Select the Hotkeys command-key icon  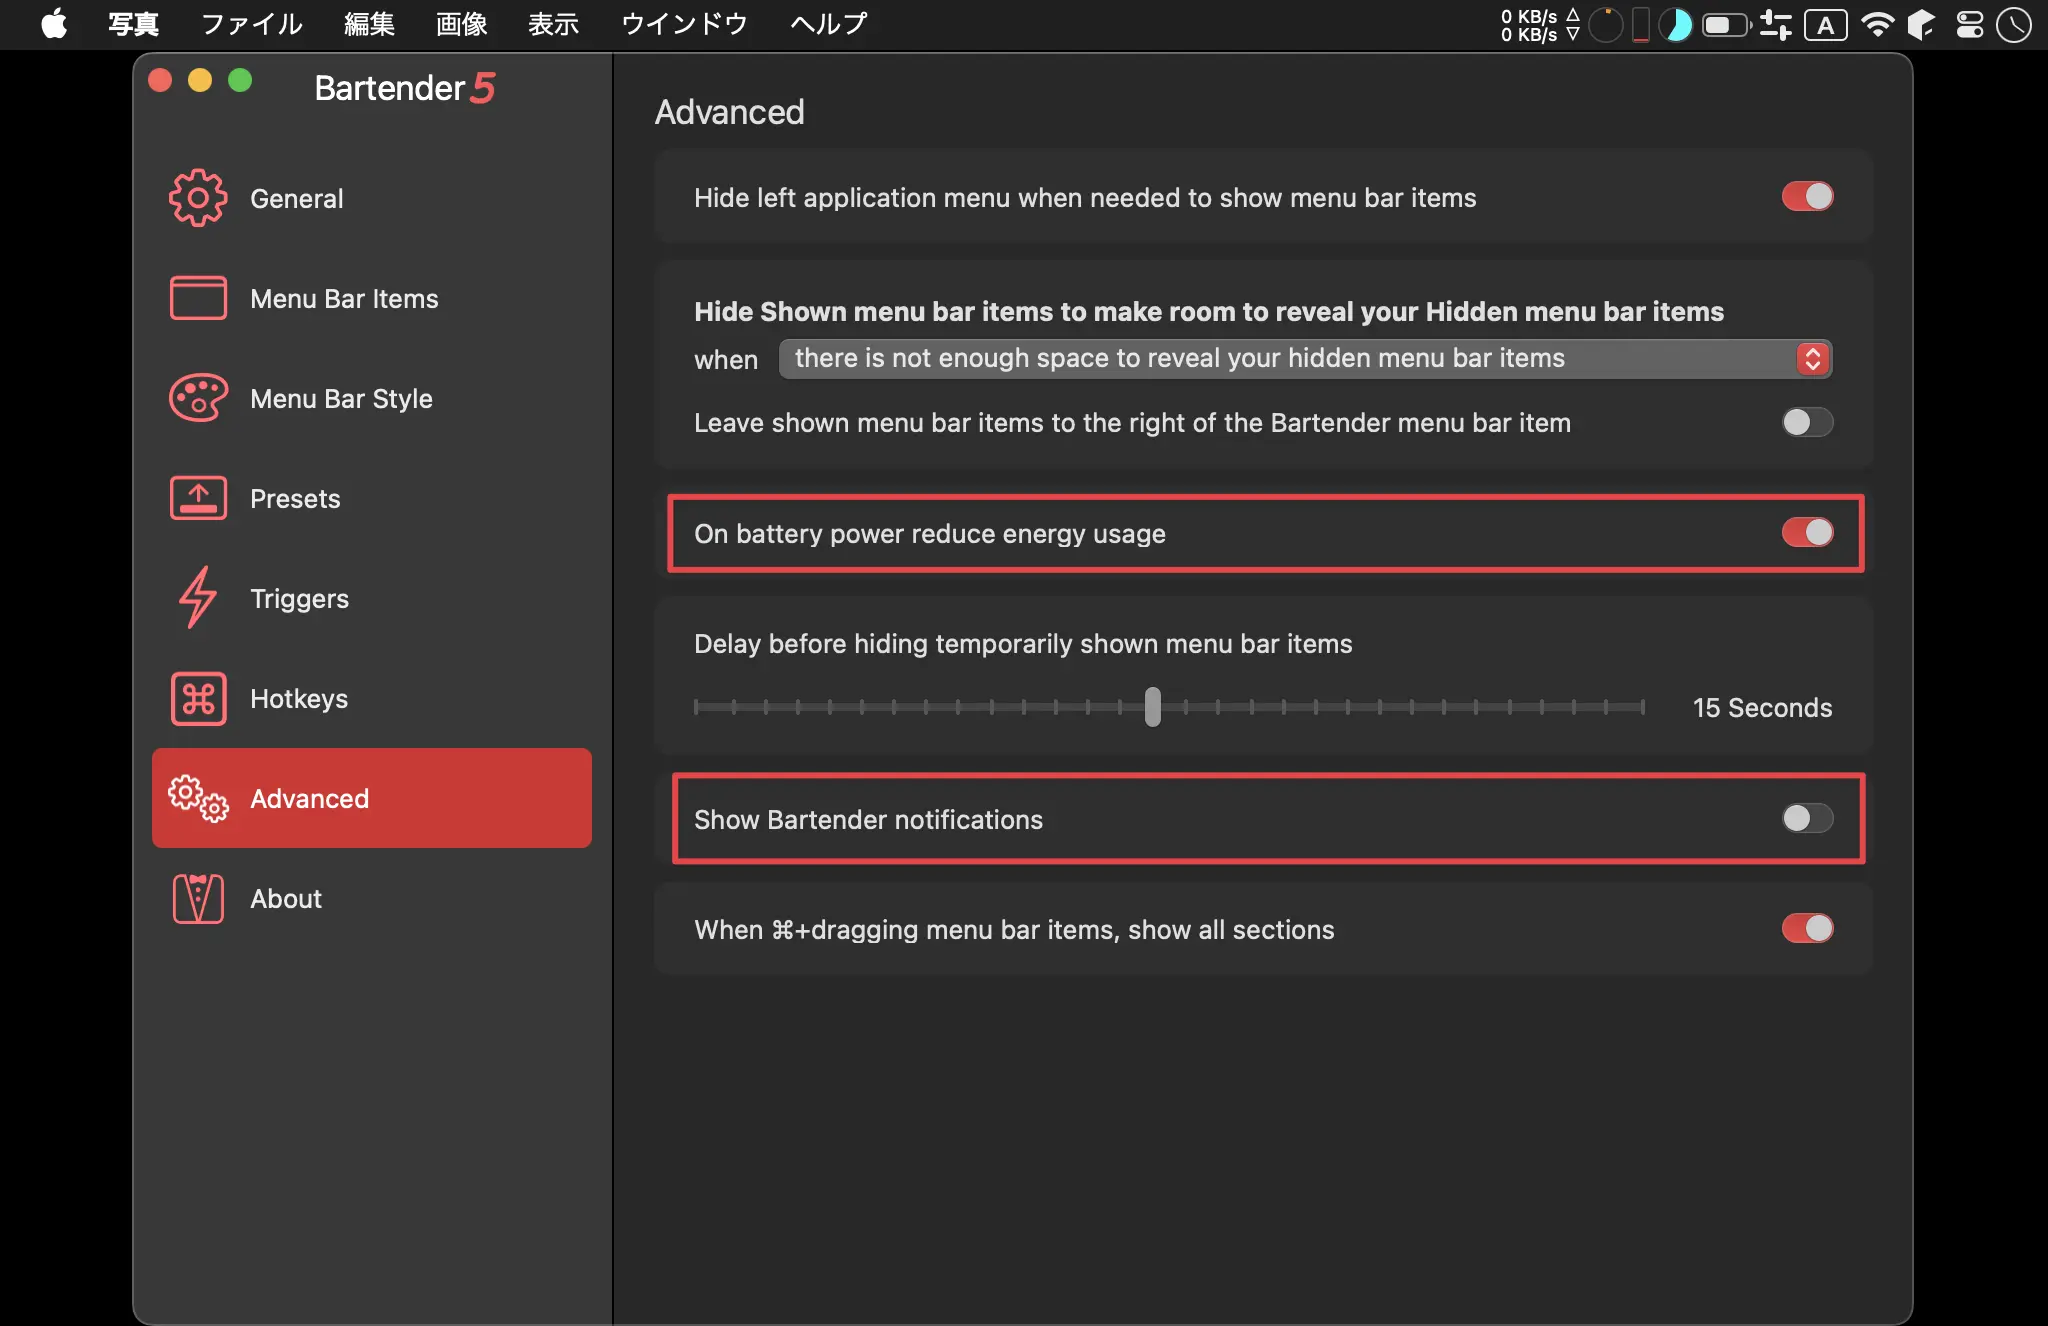pyautogui.click(x=198, y=698)
